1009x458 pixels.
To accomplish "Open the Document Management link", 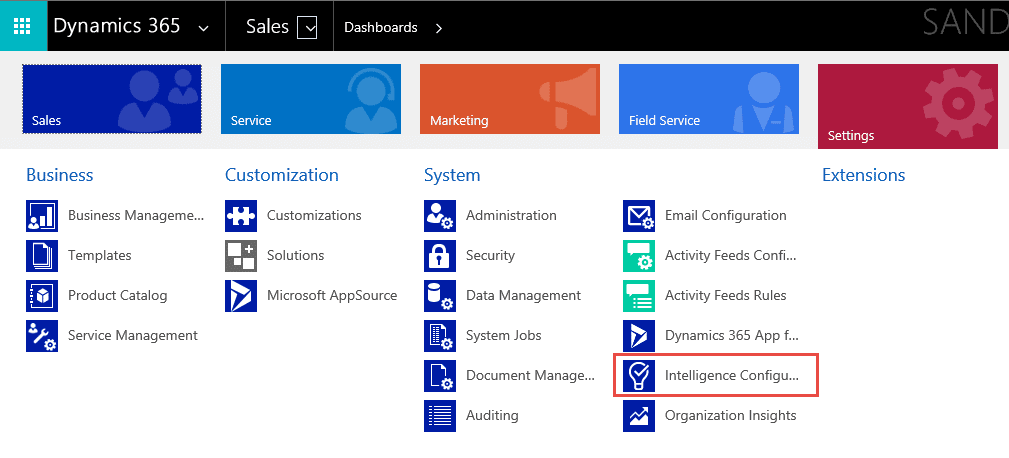I will click(530, 376).
